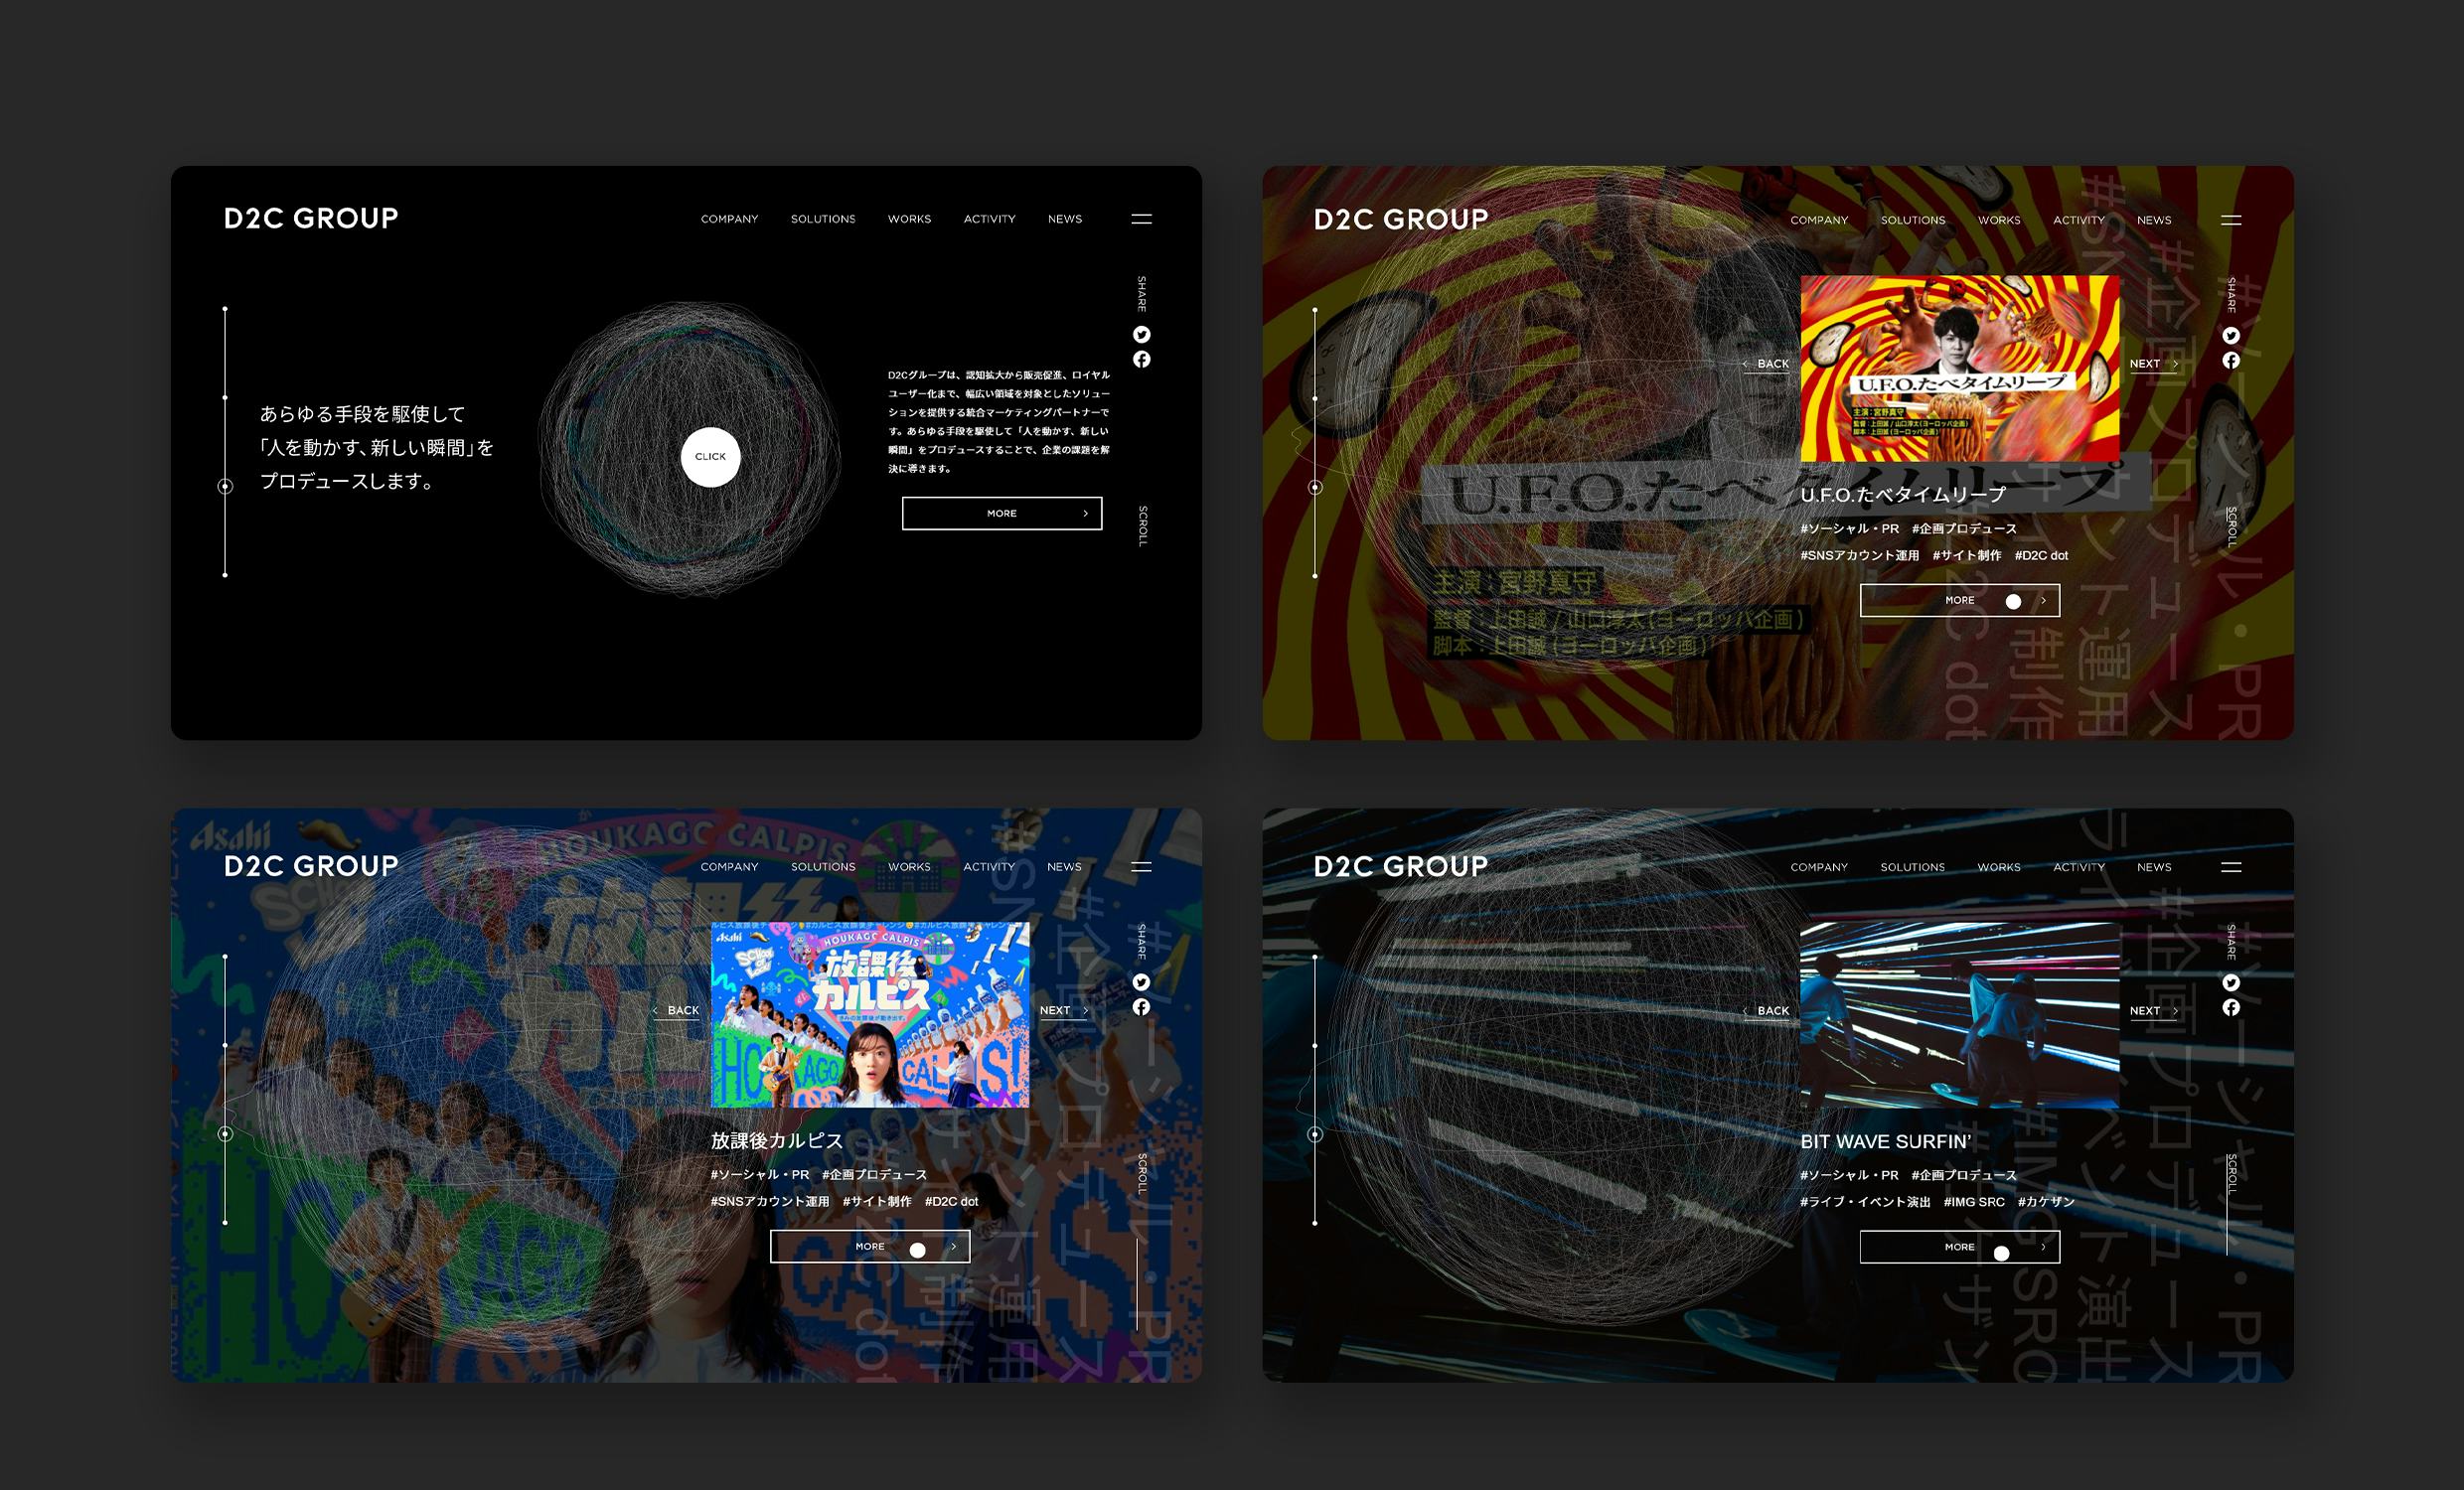2464x1490 pixels.
Task: Share on Facebook in U.F.O. mockup
Action: [x=2231, y=360]
